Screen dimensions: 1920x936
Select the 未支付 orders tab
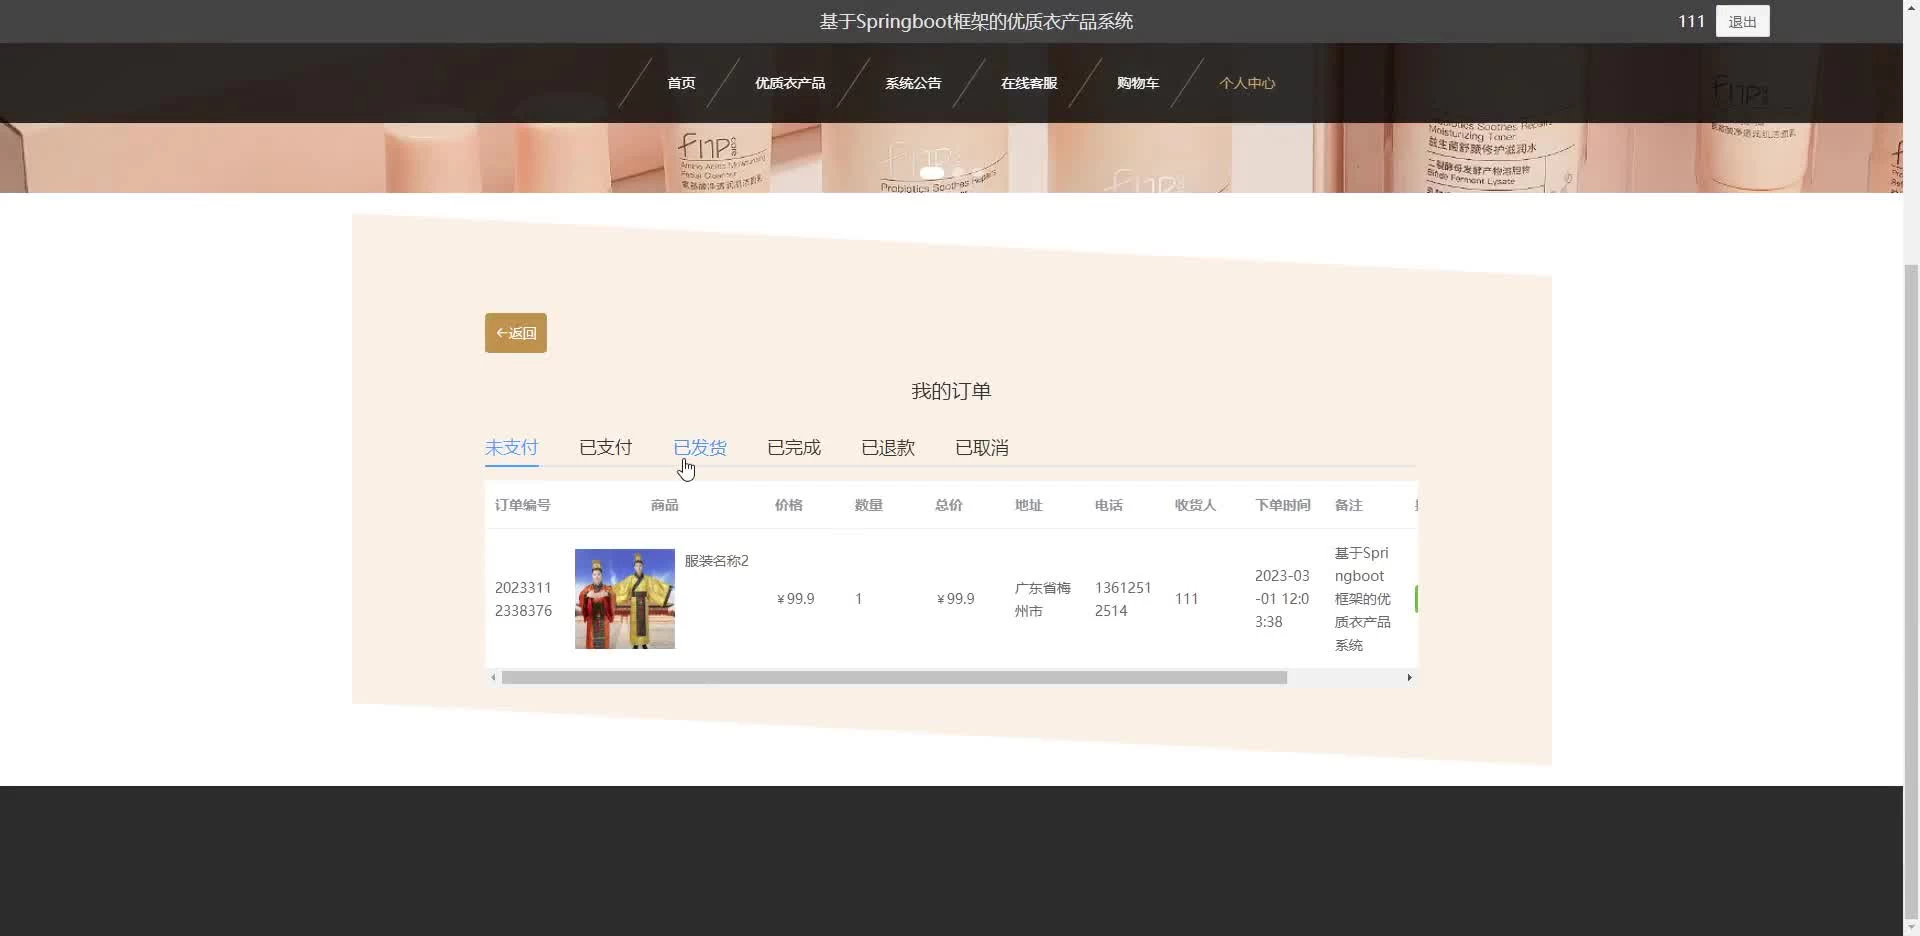pyautogui.click(x=512, y=448)
